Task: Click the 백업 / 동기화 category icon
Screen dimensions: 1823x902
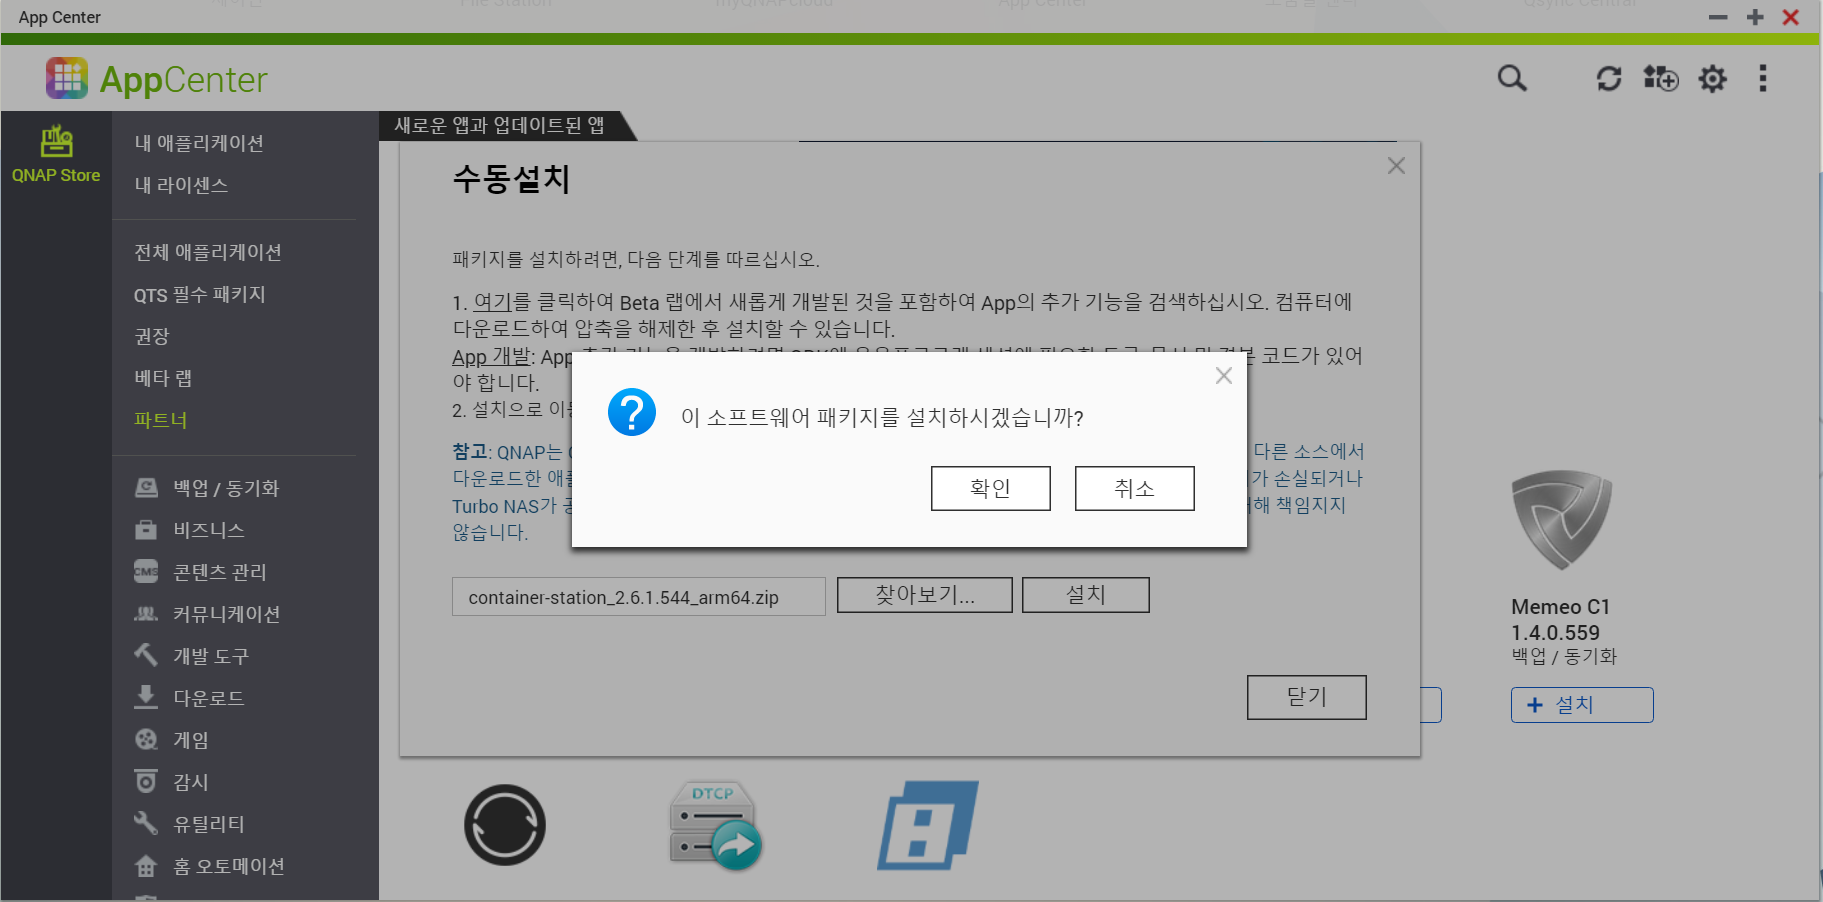Action: (x=146, y=488)
